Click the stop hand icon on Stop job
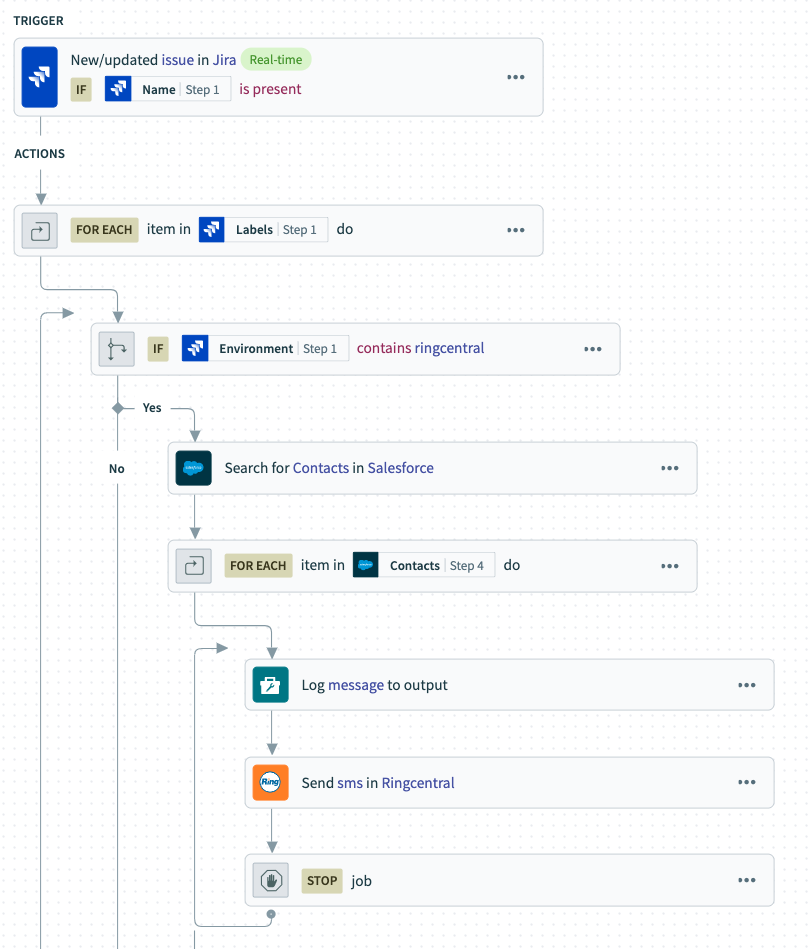This screenshot has height=949, width=810. [x=271, y=881]
